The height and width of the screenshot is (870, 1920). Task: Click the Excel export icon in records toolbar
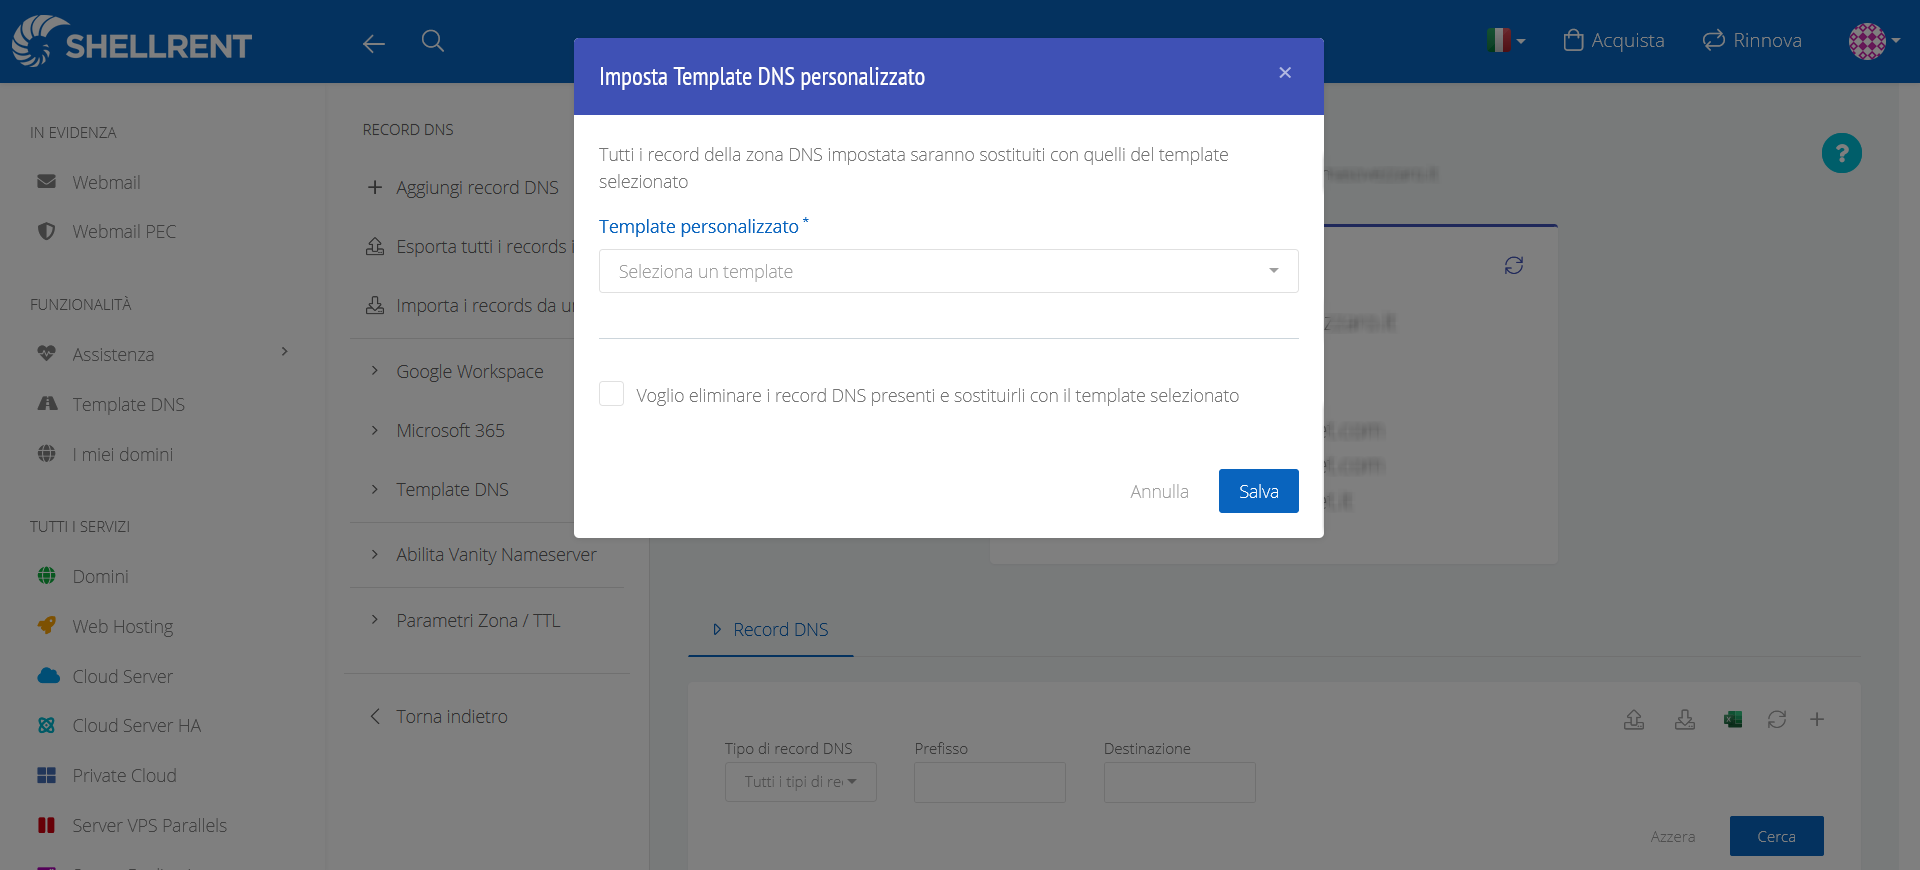(1733, 719)
